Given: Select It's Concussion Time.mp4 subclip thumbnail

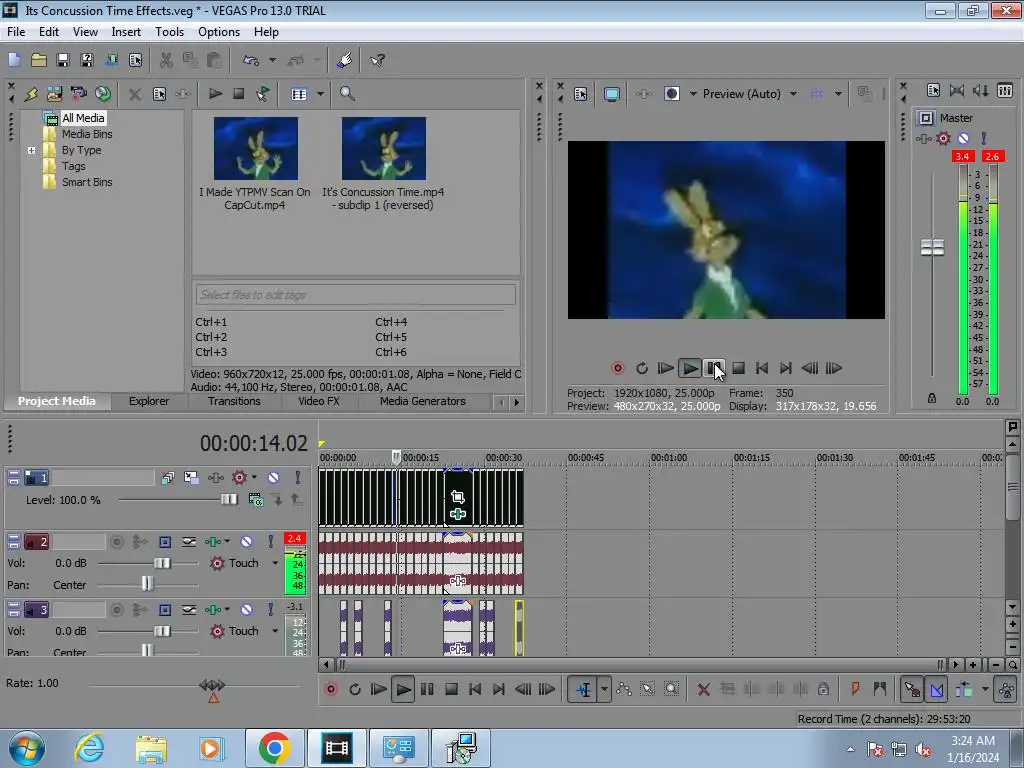Looking at the screenshot, I should pos(383,148).
